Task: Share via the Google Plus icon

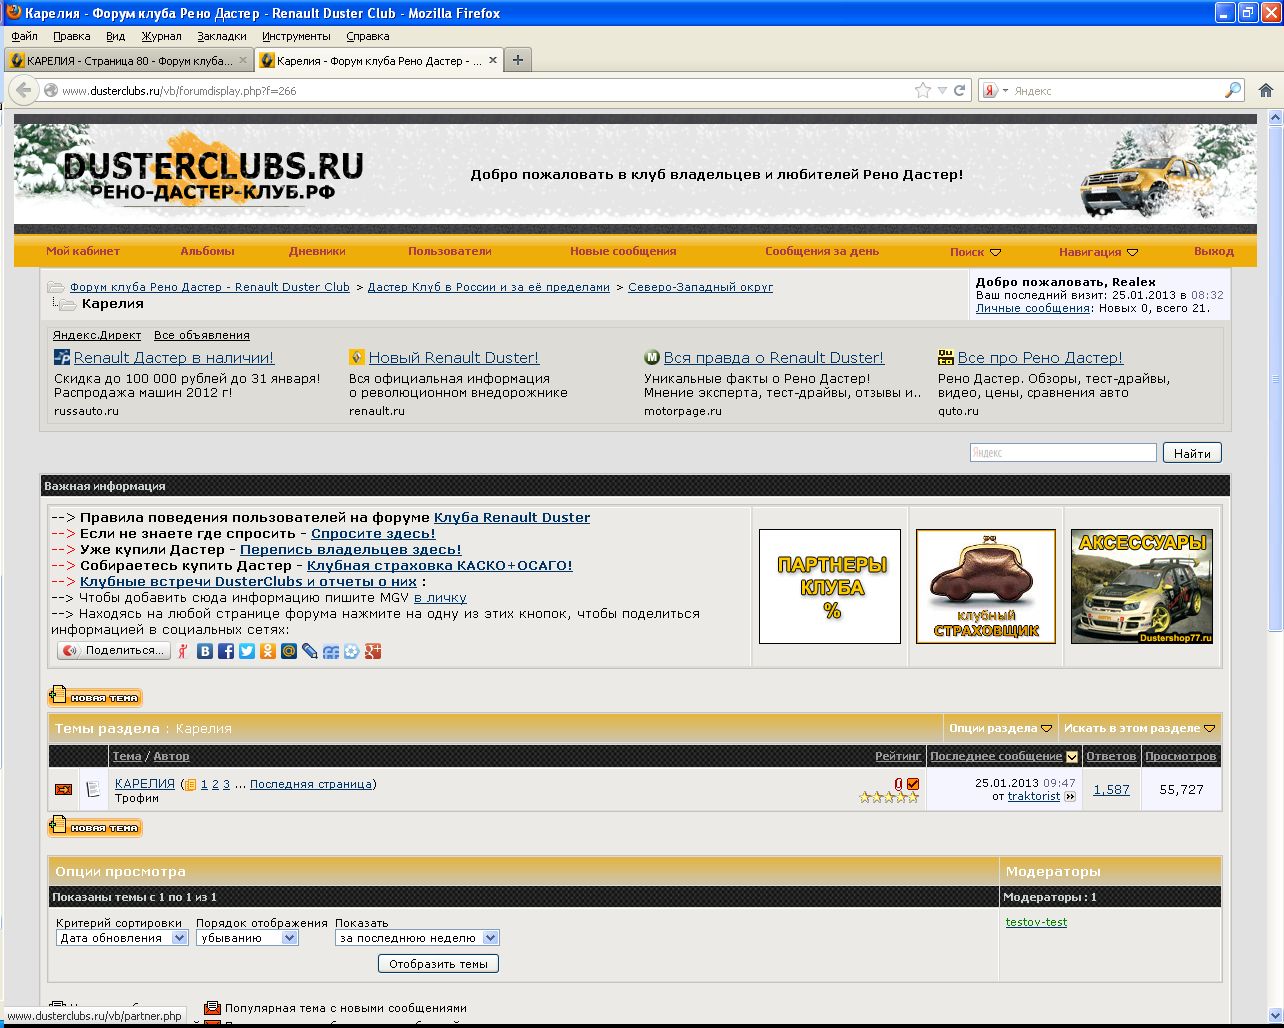Action: 373,651
